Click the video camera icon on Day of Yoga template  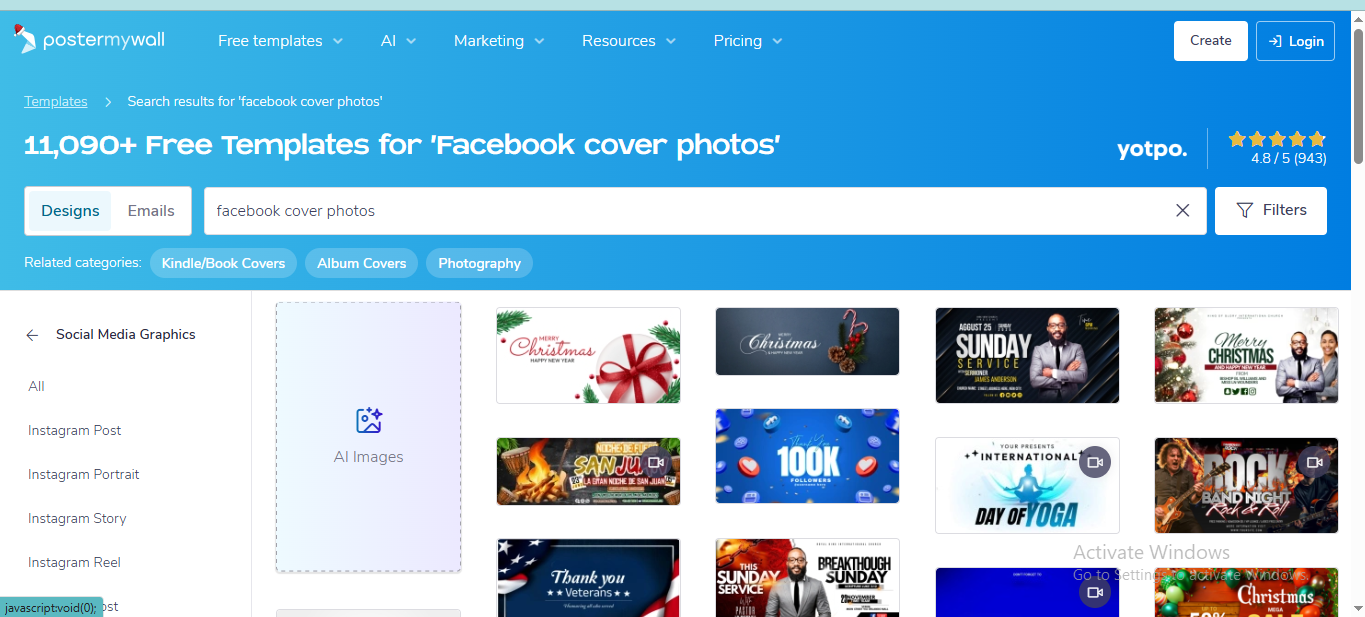(1094, 462)
